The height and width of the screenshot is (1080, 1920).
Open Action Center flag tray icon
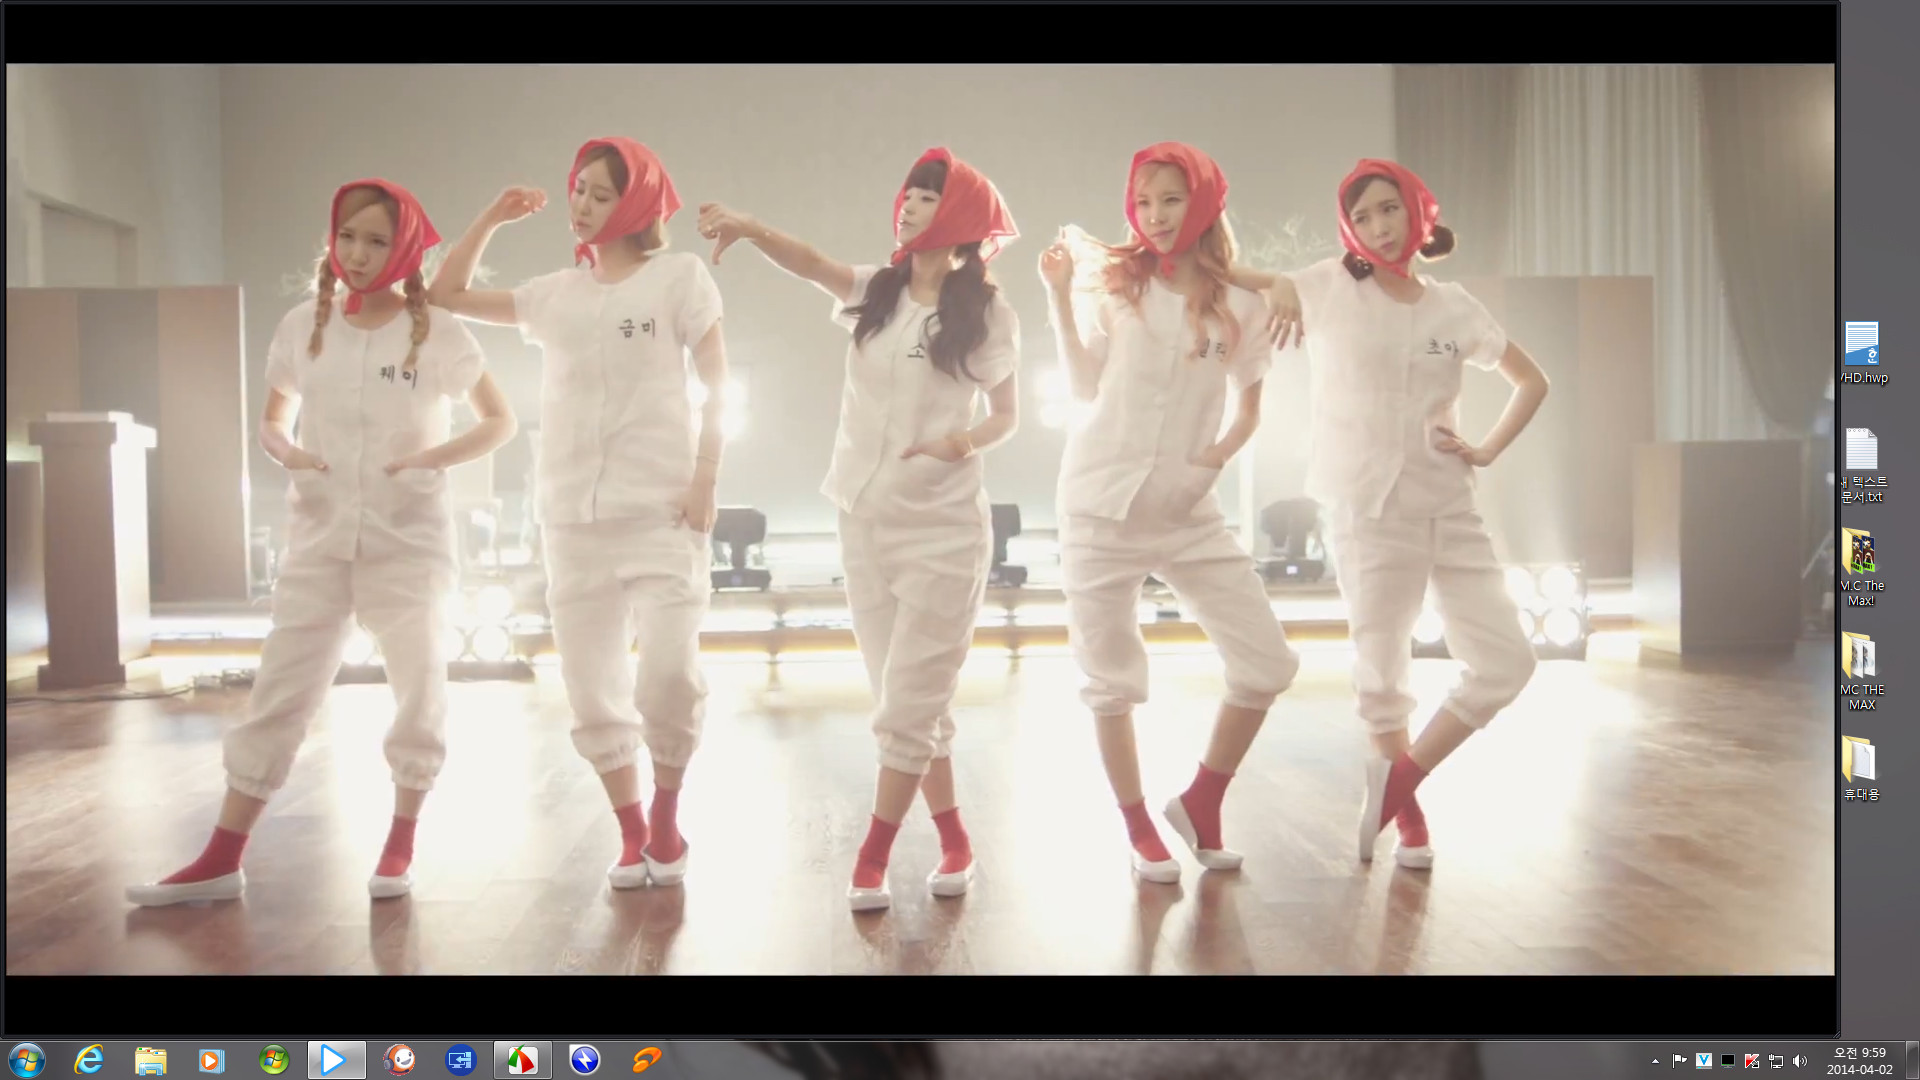coord(1679,1061)
